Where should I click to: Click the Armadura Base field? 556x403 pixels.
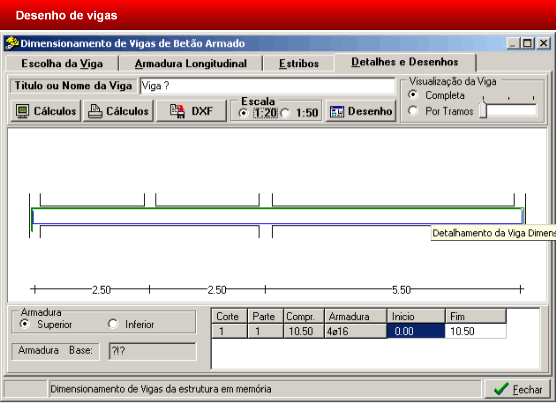pyautogui.click(x=152, y=351)
